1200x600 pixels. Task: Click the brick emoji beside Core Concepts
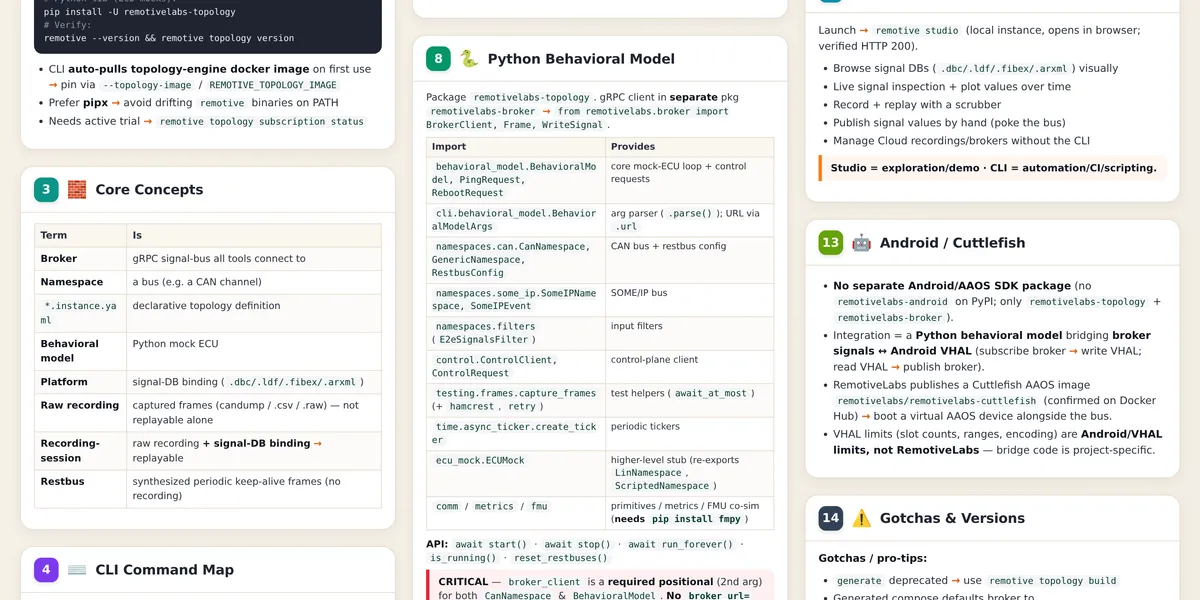point(77,189)
